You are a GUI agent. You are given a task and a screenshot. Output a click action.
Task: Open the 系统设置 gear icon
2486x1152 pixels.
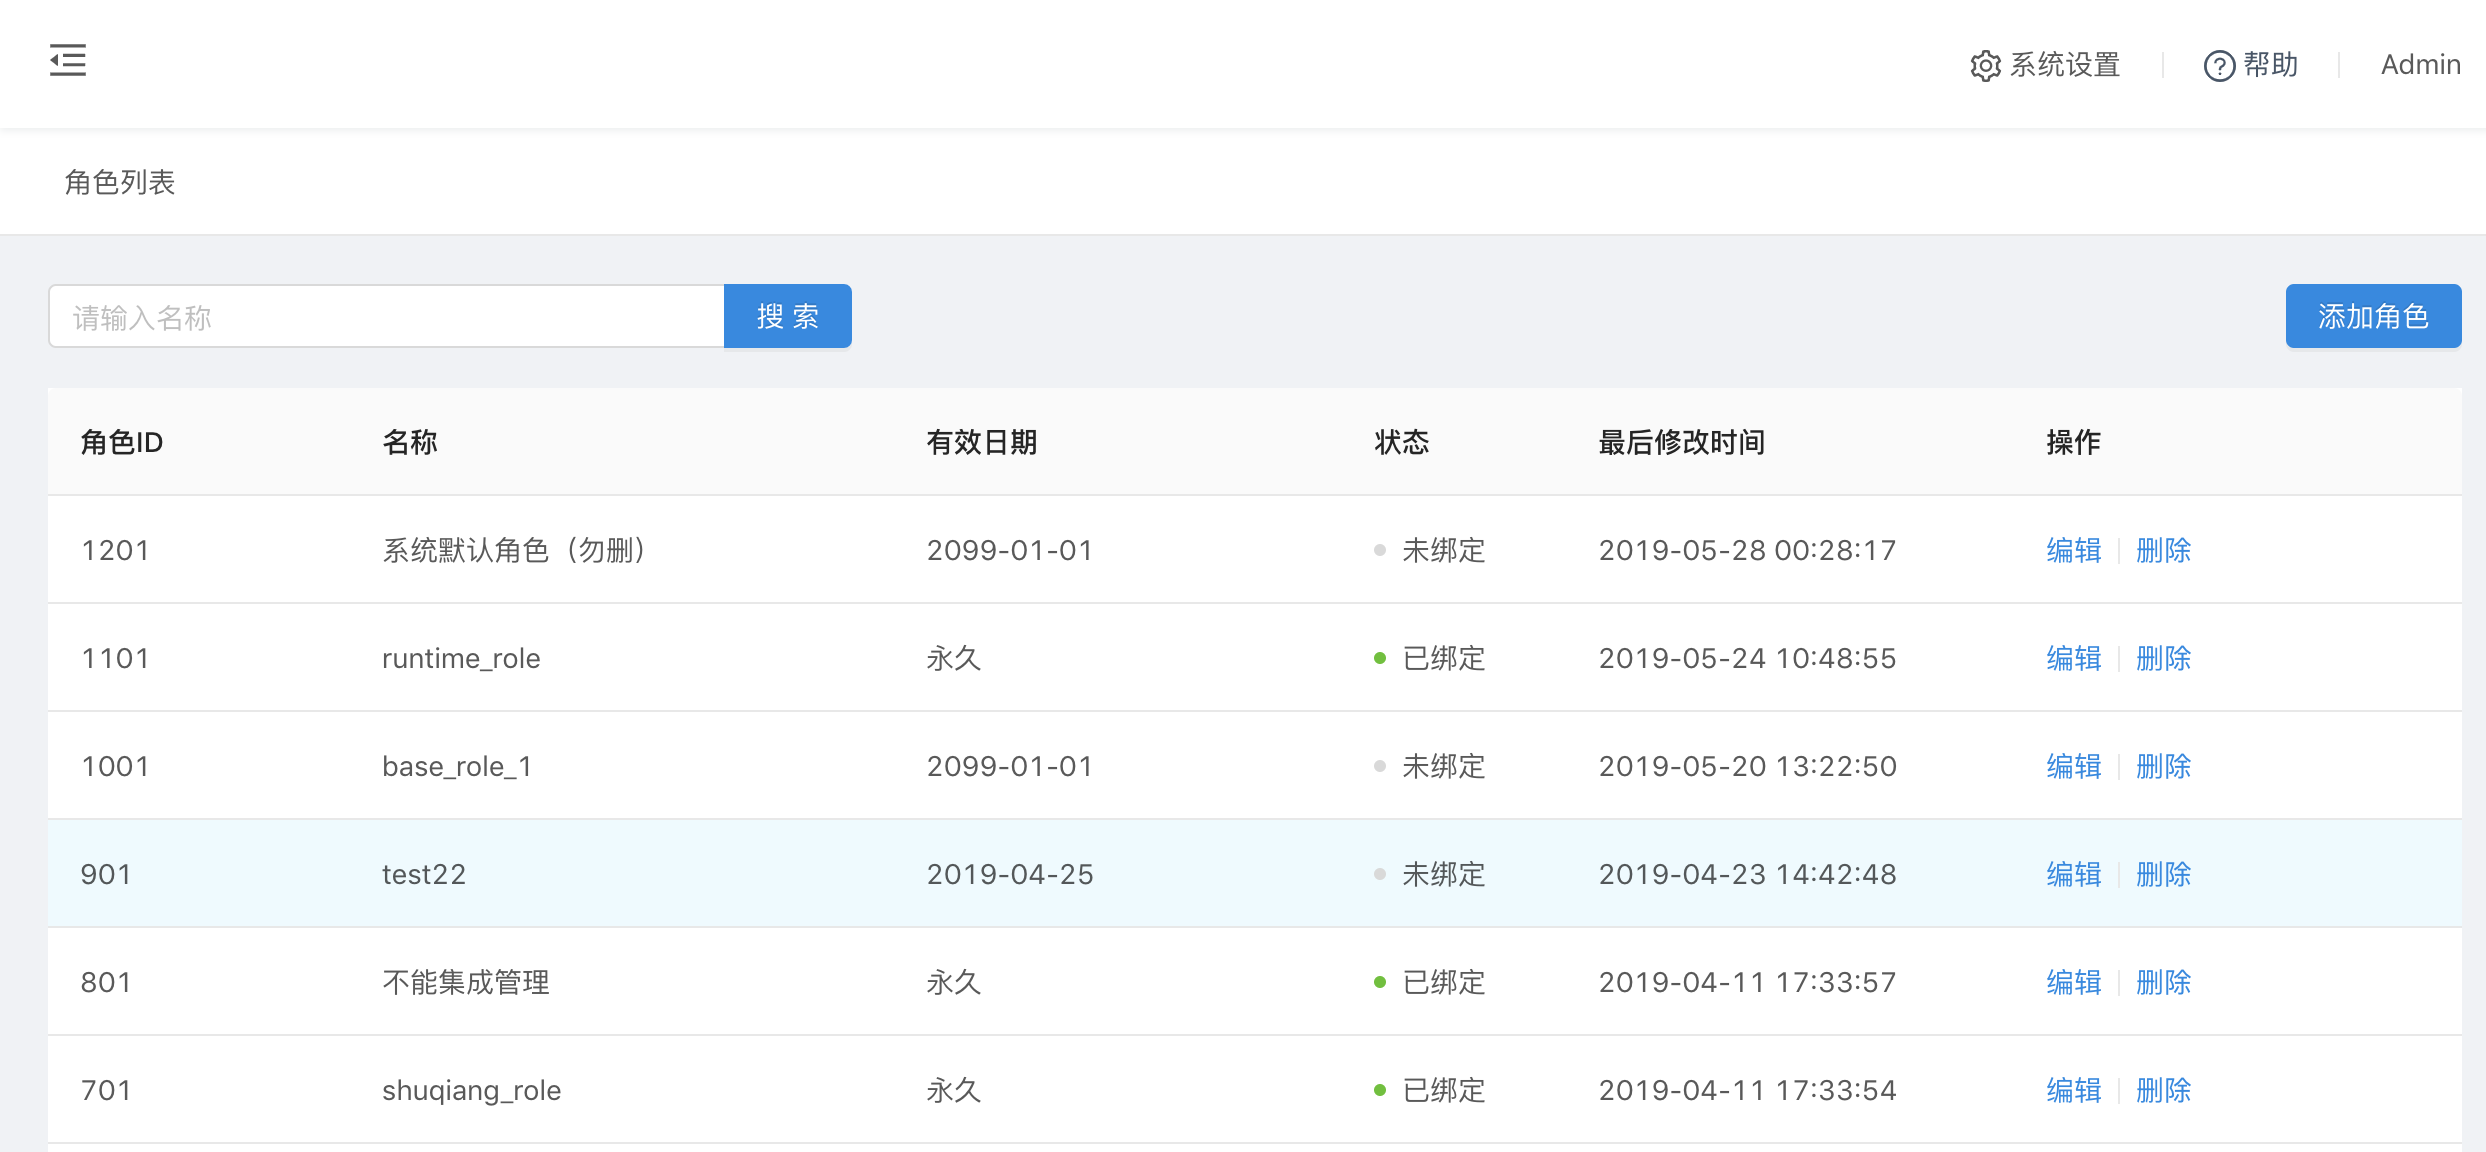[x=1985, y=66]
